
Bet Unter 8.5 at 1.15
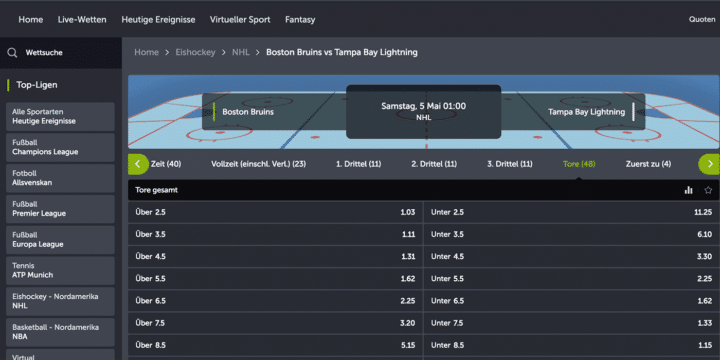(x=571, y=345)
